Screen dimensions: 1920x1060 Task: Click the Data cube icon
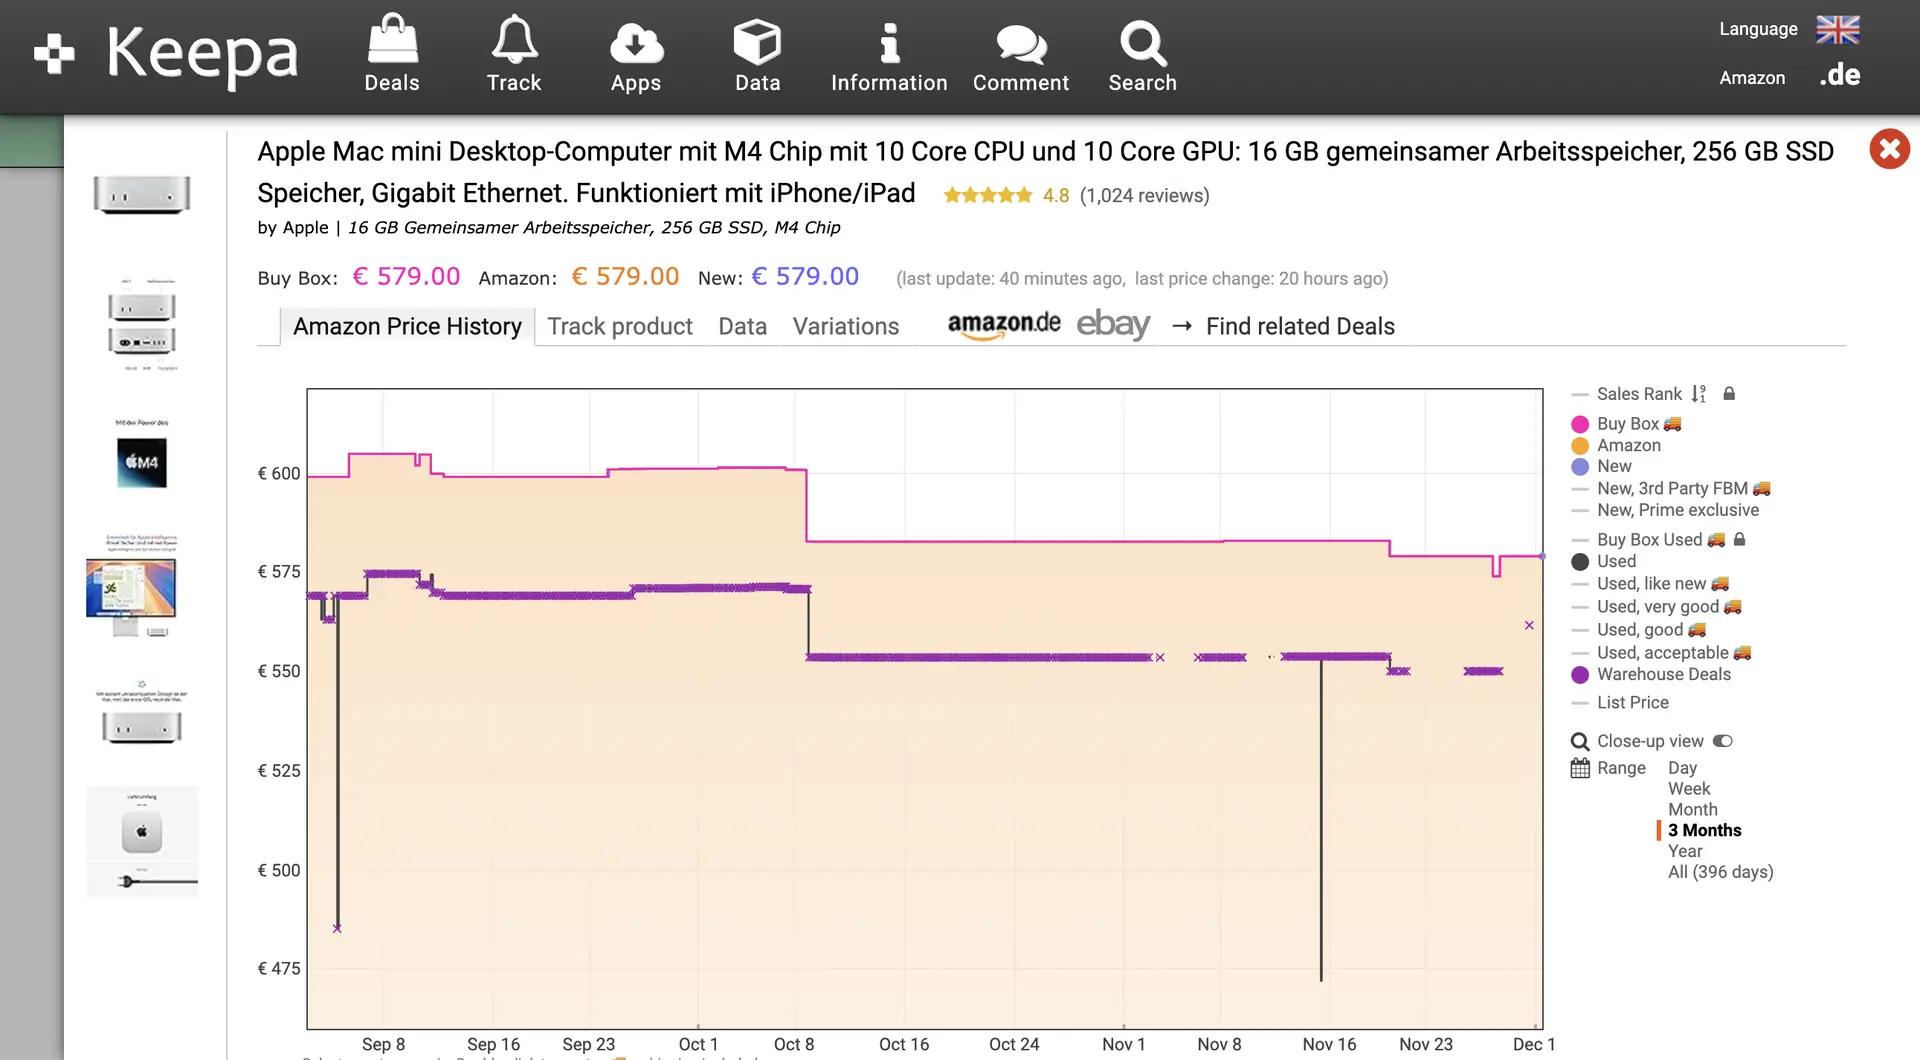[757, 42]
